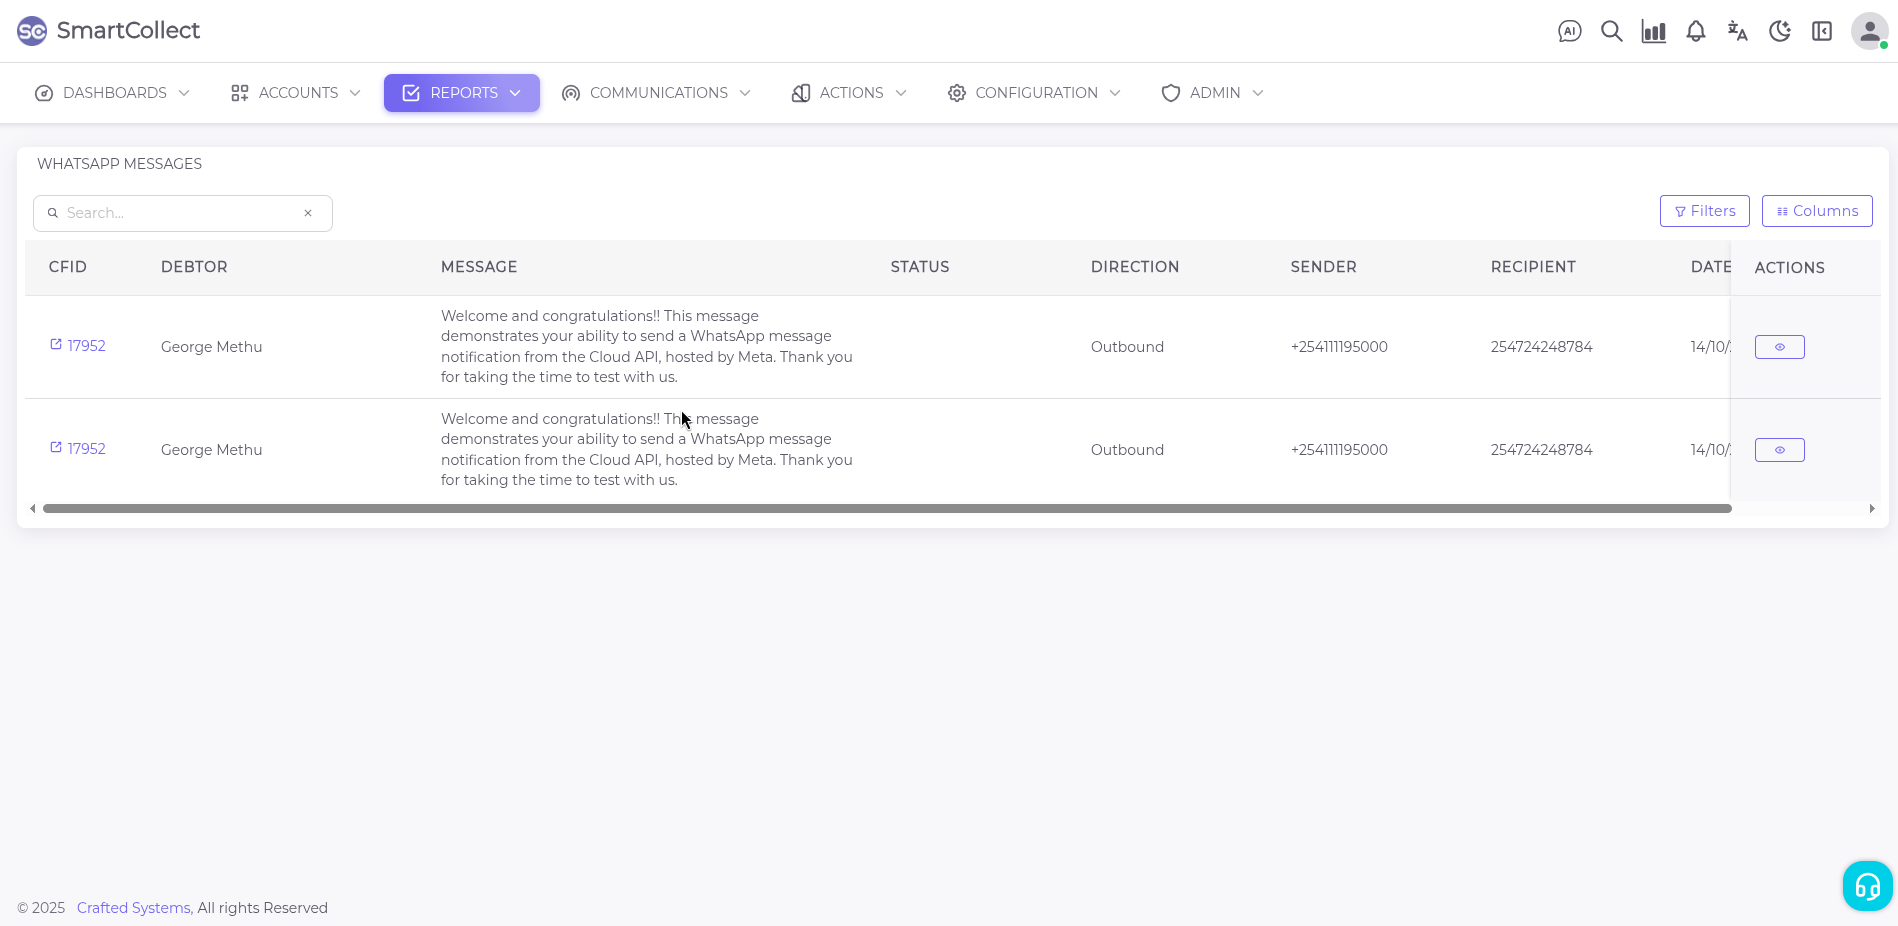1898x926 pixels.
Task: Open the notifications bell
Action: point(1695,31)
